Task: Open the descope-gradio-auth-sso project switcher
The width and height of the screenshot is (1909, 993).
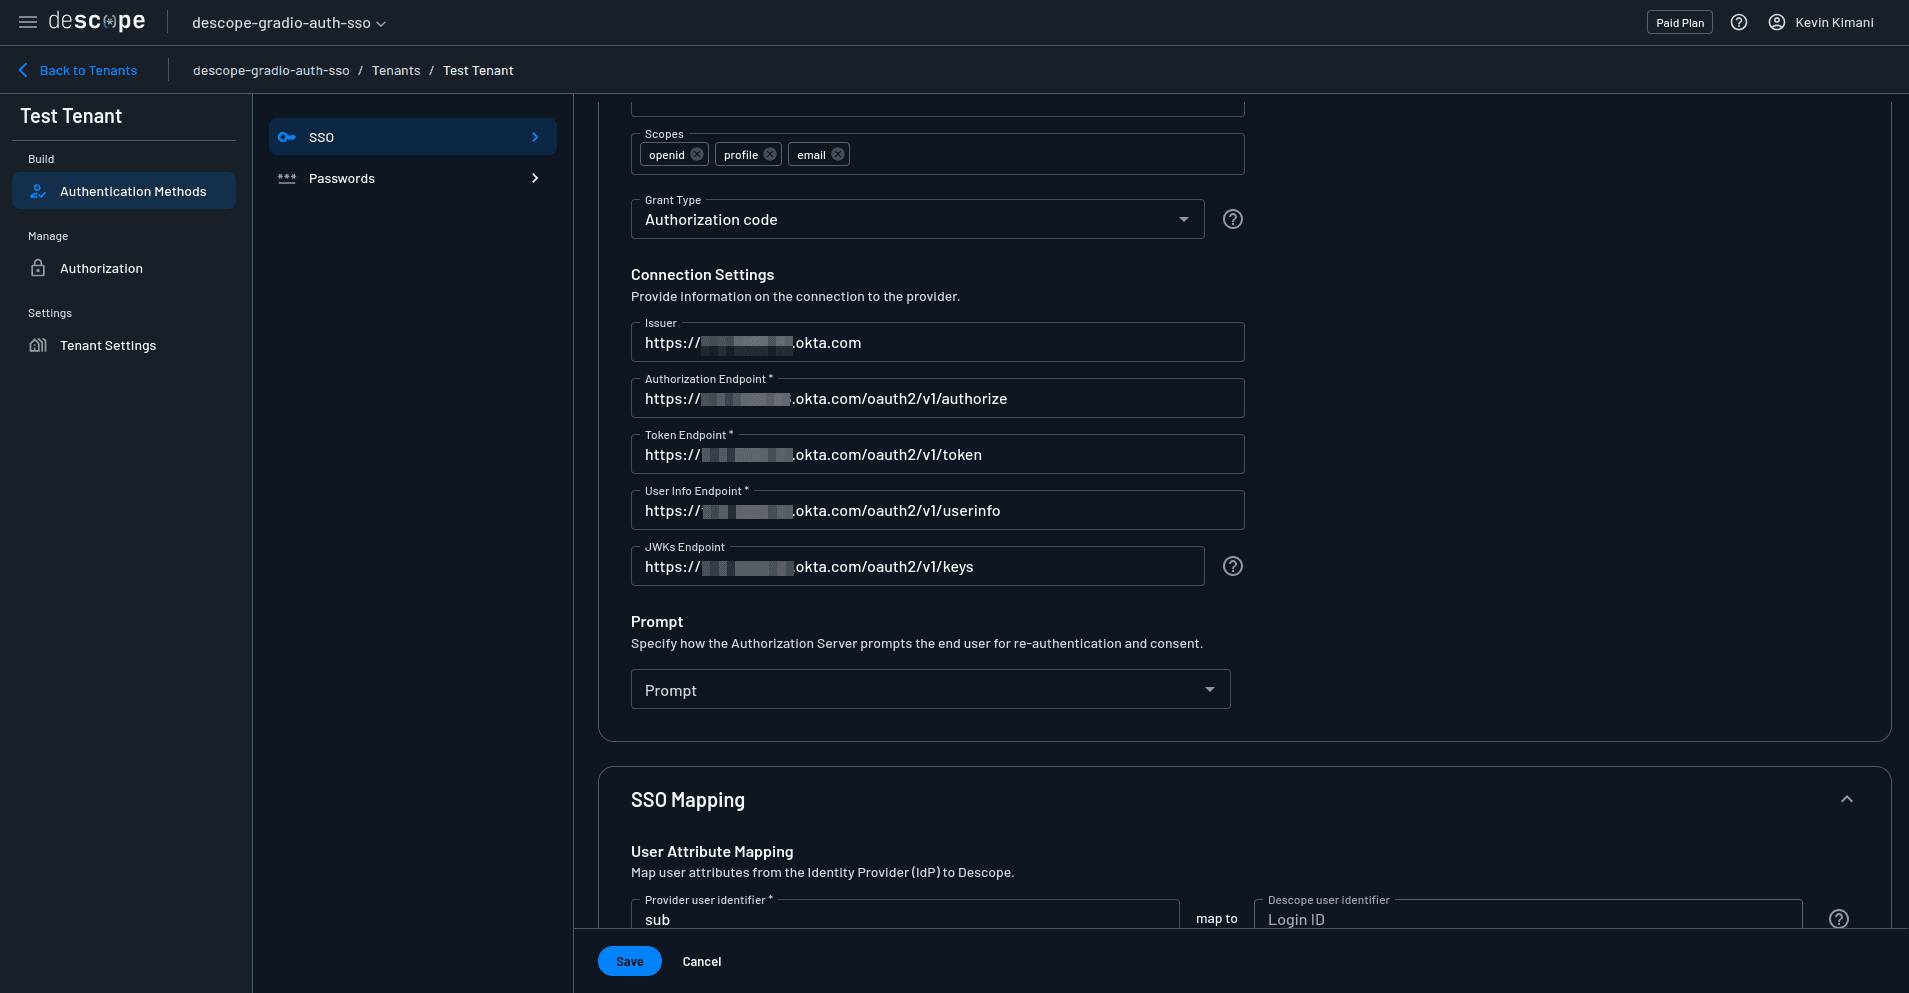Action: click(287, 22)
